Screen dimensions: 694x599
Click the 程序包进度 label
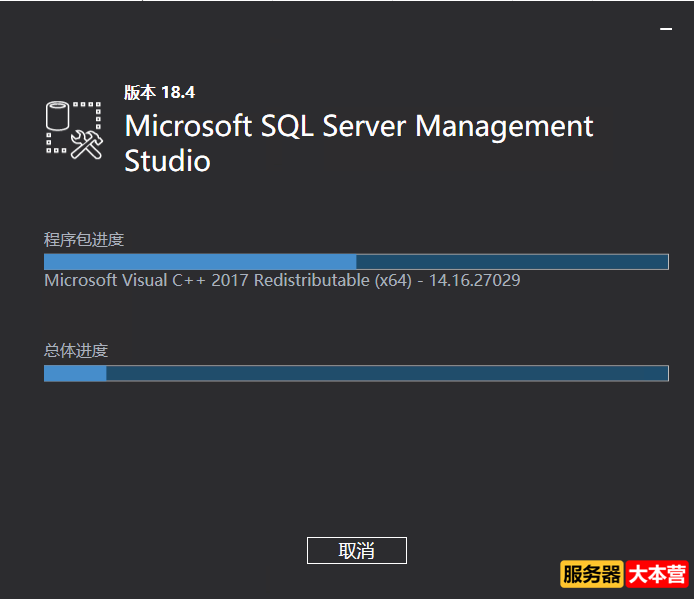tap(84, 240)
